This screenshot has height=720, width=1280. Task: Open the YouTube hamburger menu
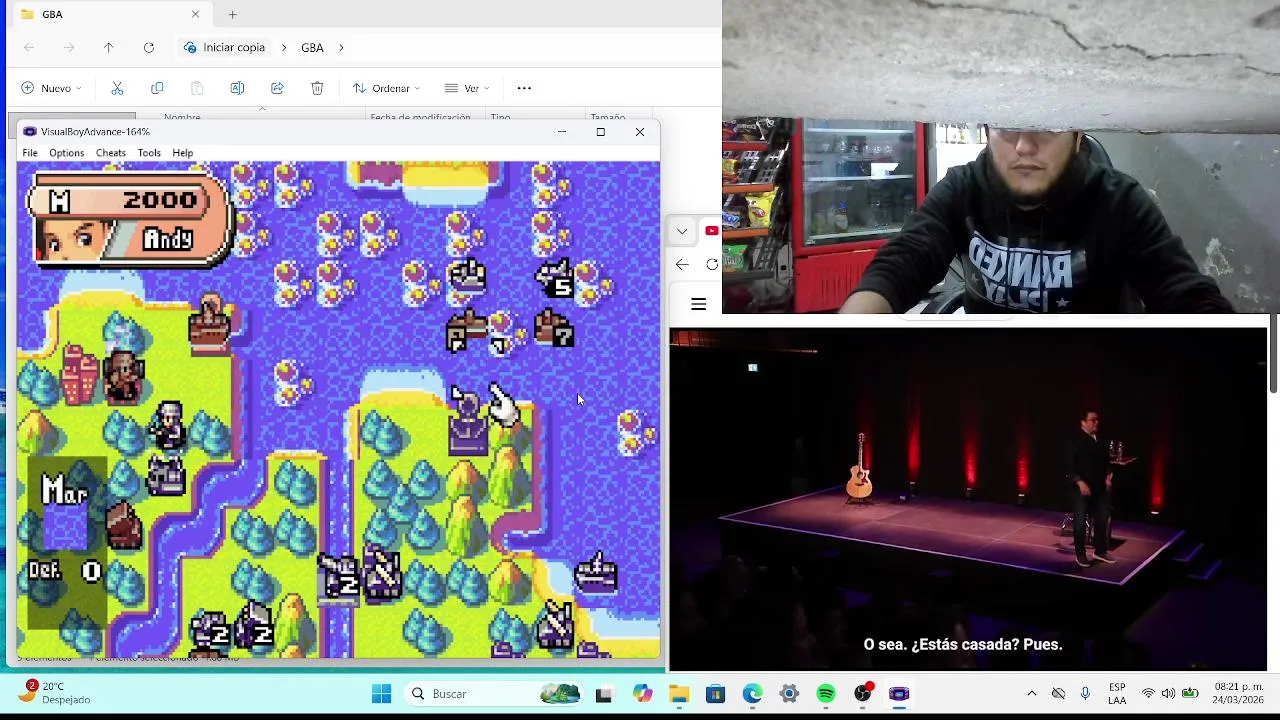click(x=699, y=304)
